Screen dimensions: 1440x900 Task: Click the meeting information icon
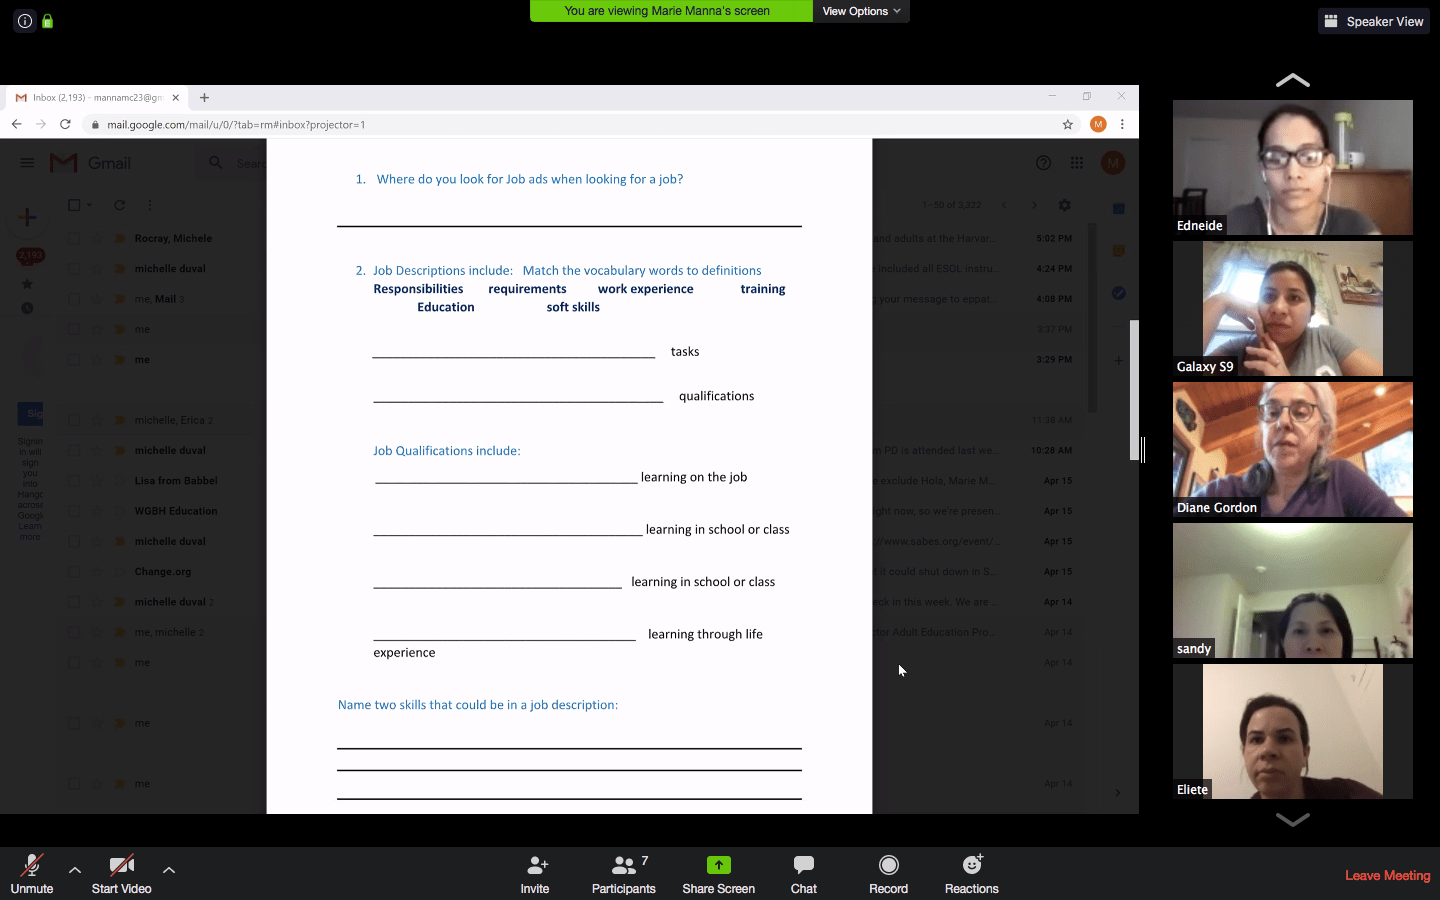pyautogui.click(x=25, y=21)
